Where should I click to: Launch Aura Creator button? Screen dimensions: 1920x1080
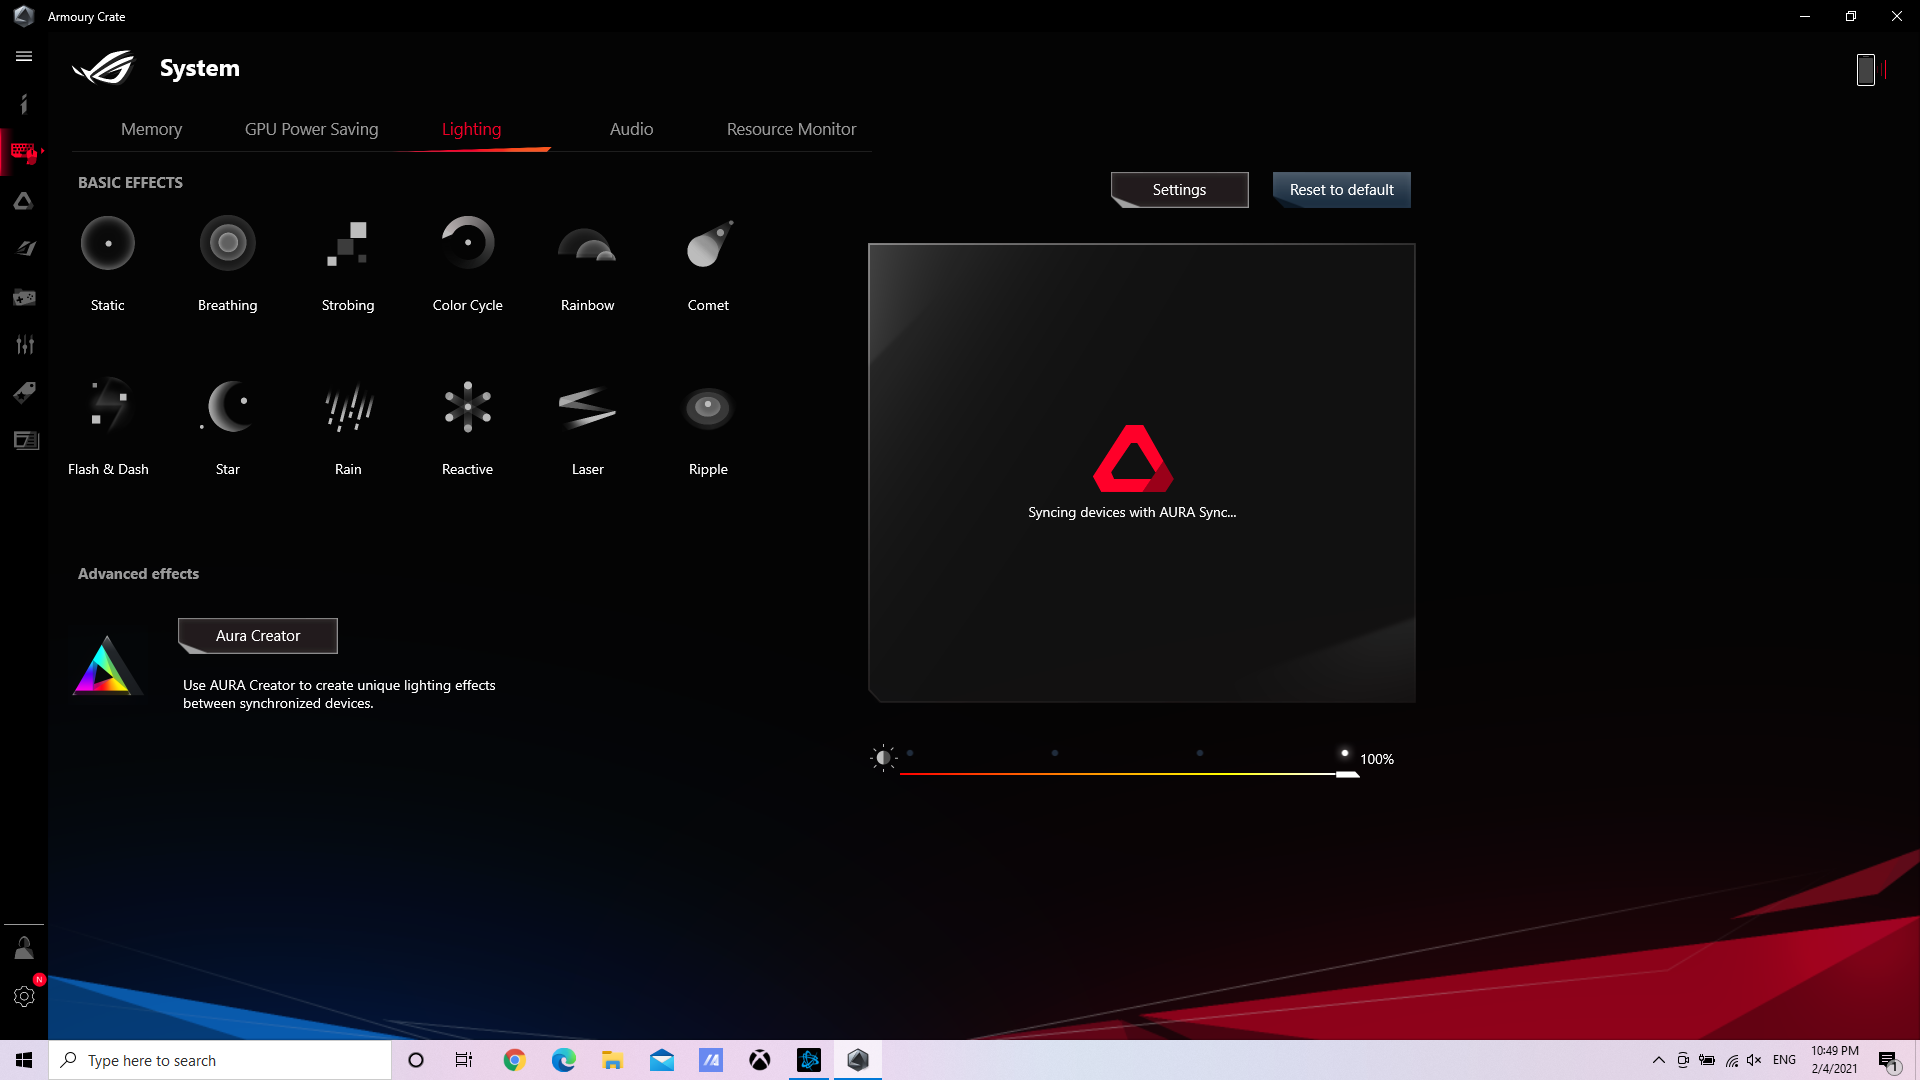[258, 636]
